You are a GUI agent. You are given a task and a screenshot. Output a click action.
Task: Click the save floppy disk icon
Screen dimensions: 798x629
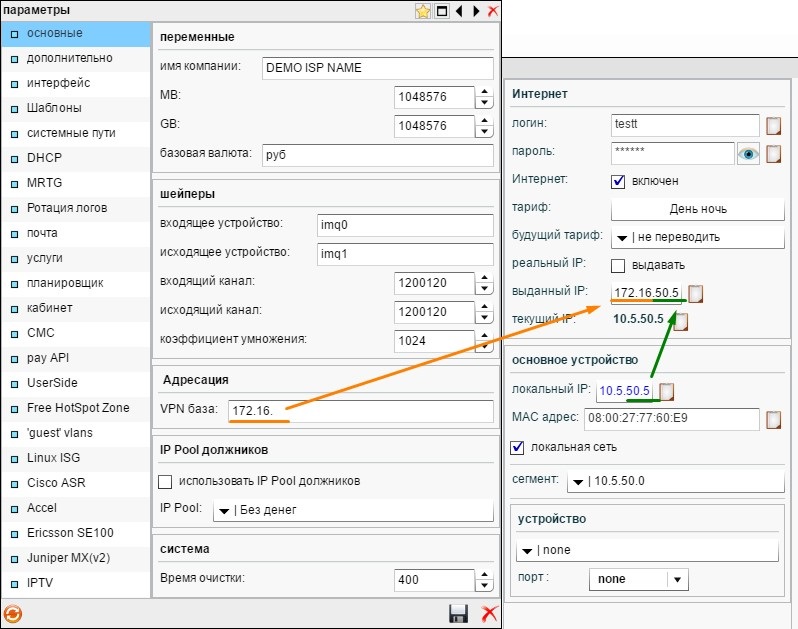[459, 613]
